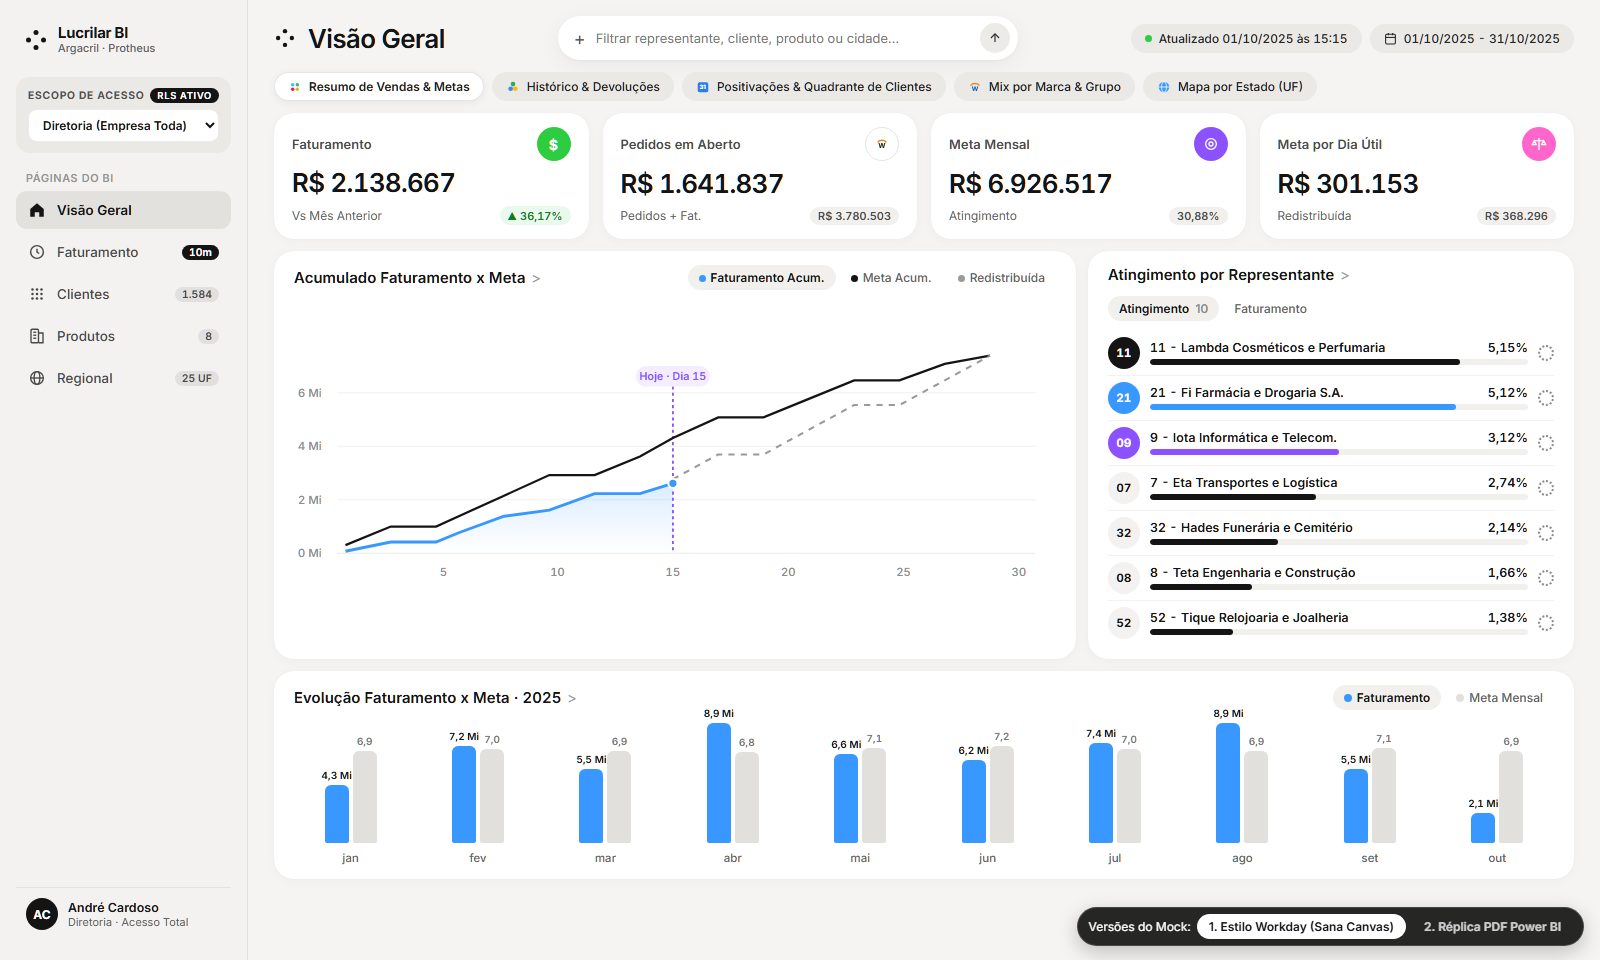Switch to the Réplica PDF Power BI mock version
Screen dimensions: 1600x960
click(x=1492, y=927)
